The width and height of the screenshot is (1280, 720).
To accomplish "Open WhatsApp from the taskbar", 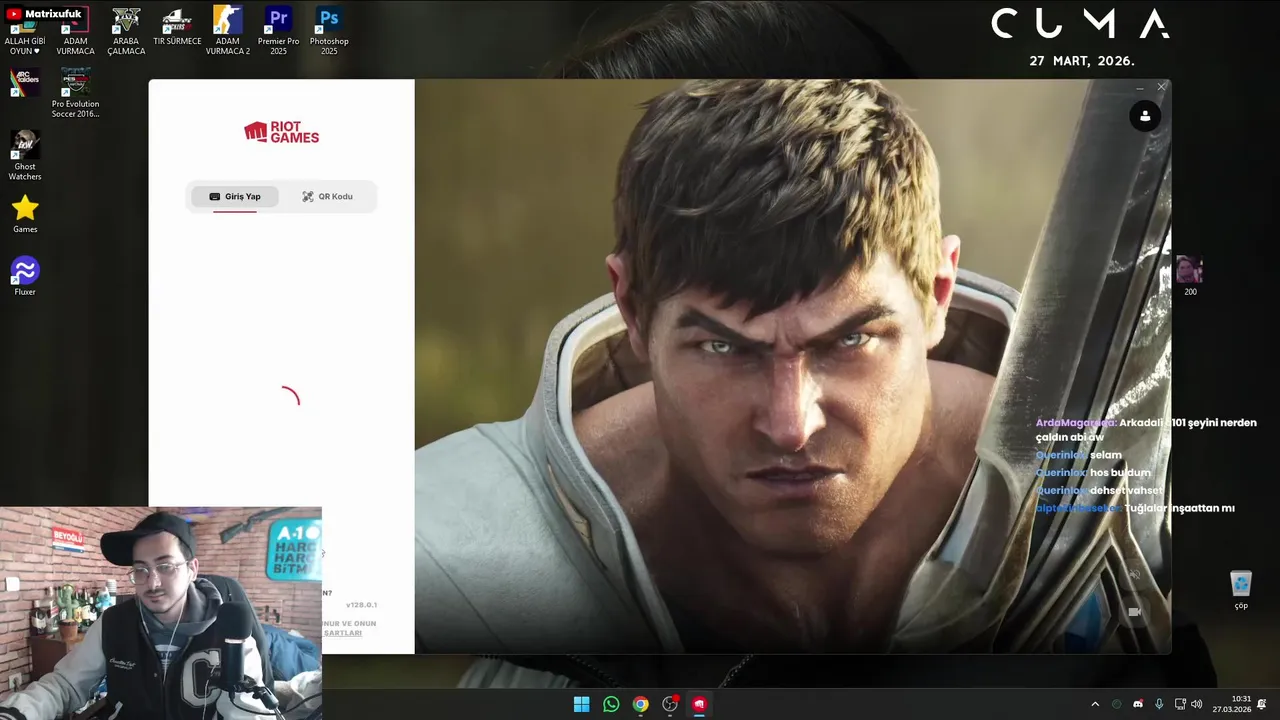I will click(611, 704).
